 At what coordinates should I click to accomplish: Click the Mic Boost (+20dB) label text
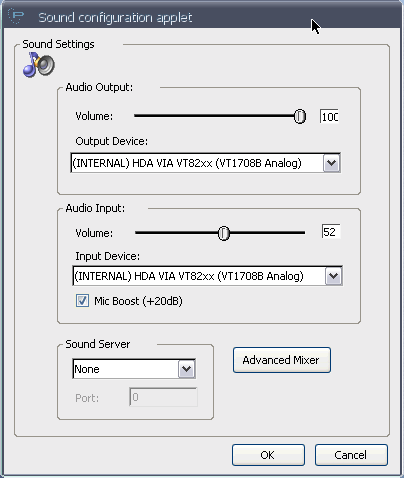click(x=138, y=301)
